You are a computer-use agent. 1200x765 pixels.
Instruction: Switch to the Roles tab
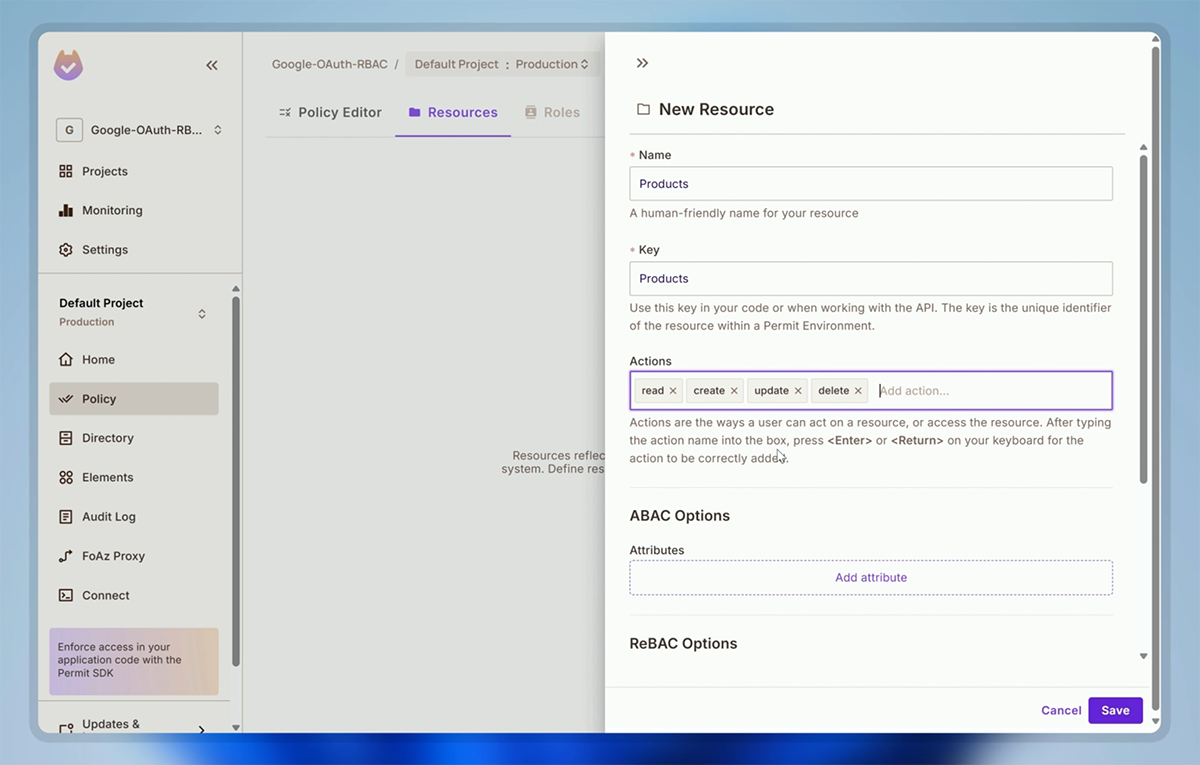pyautogui.click(x=552, y=112)
